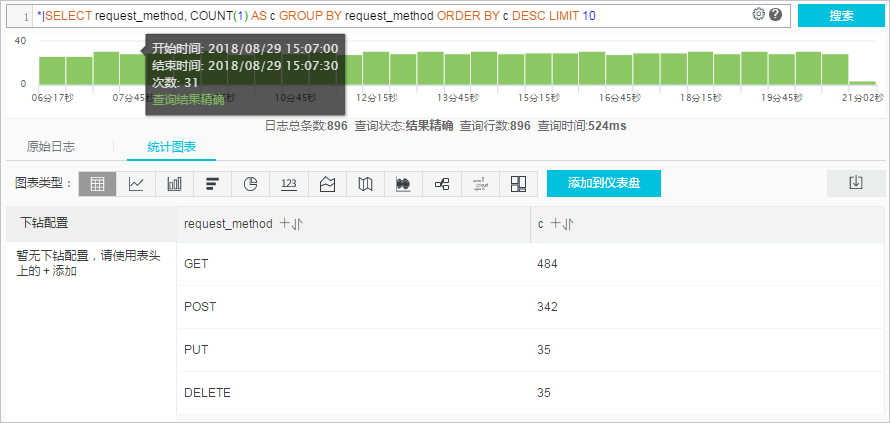Screen dimensions: 890x423
Task: Select the pie chart type
Action: [x=251, y=184]
